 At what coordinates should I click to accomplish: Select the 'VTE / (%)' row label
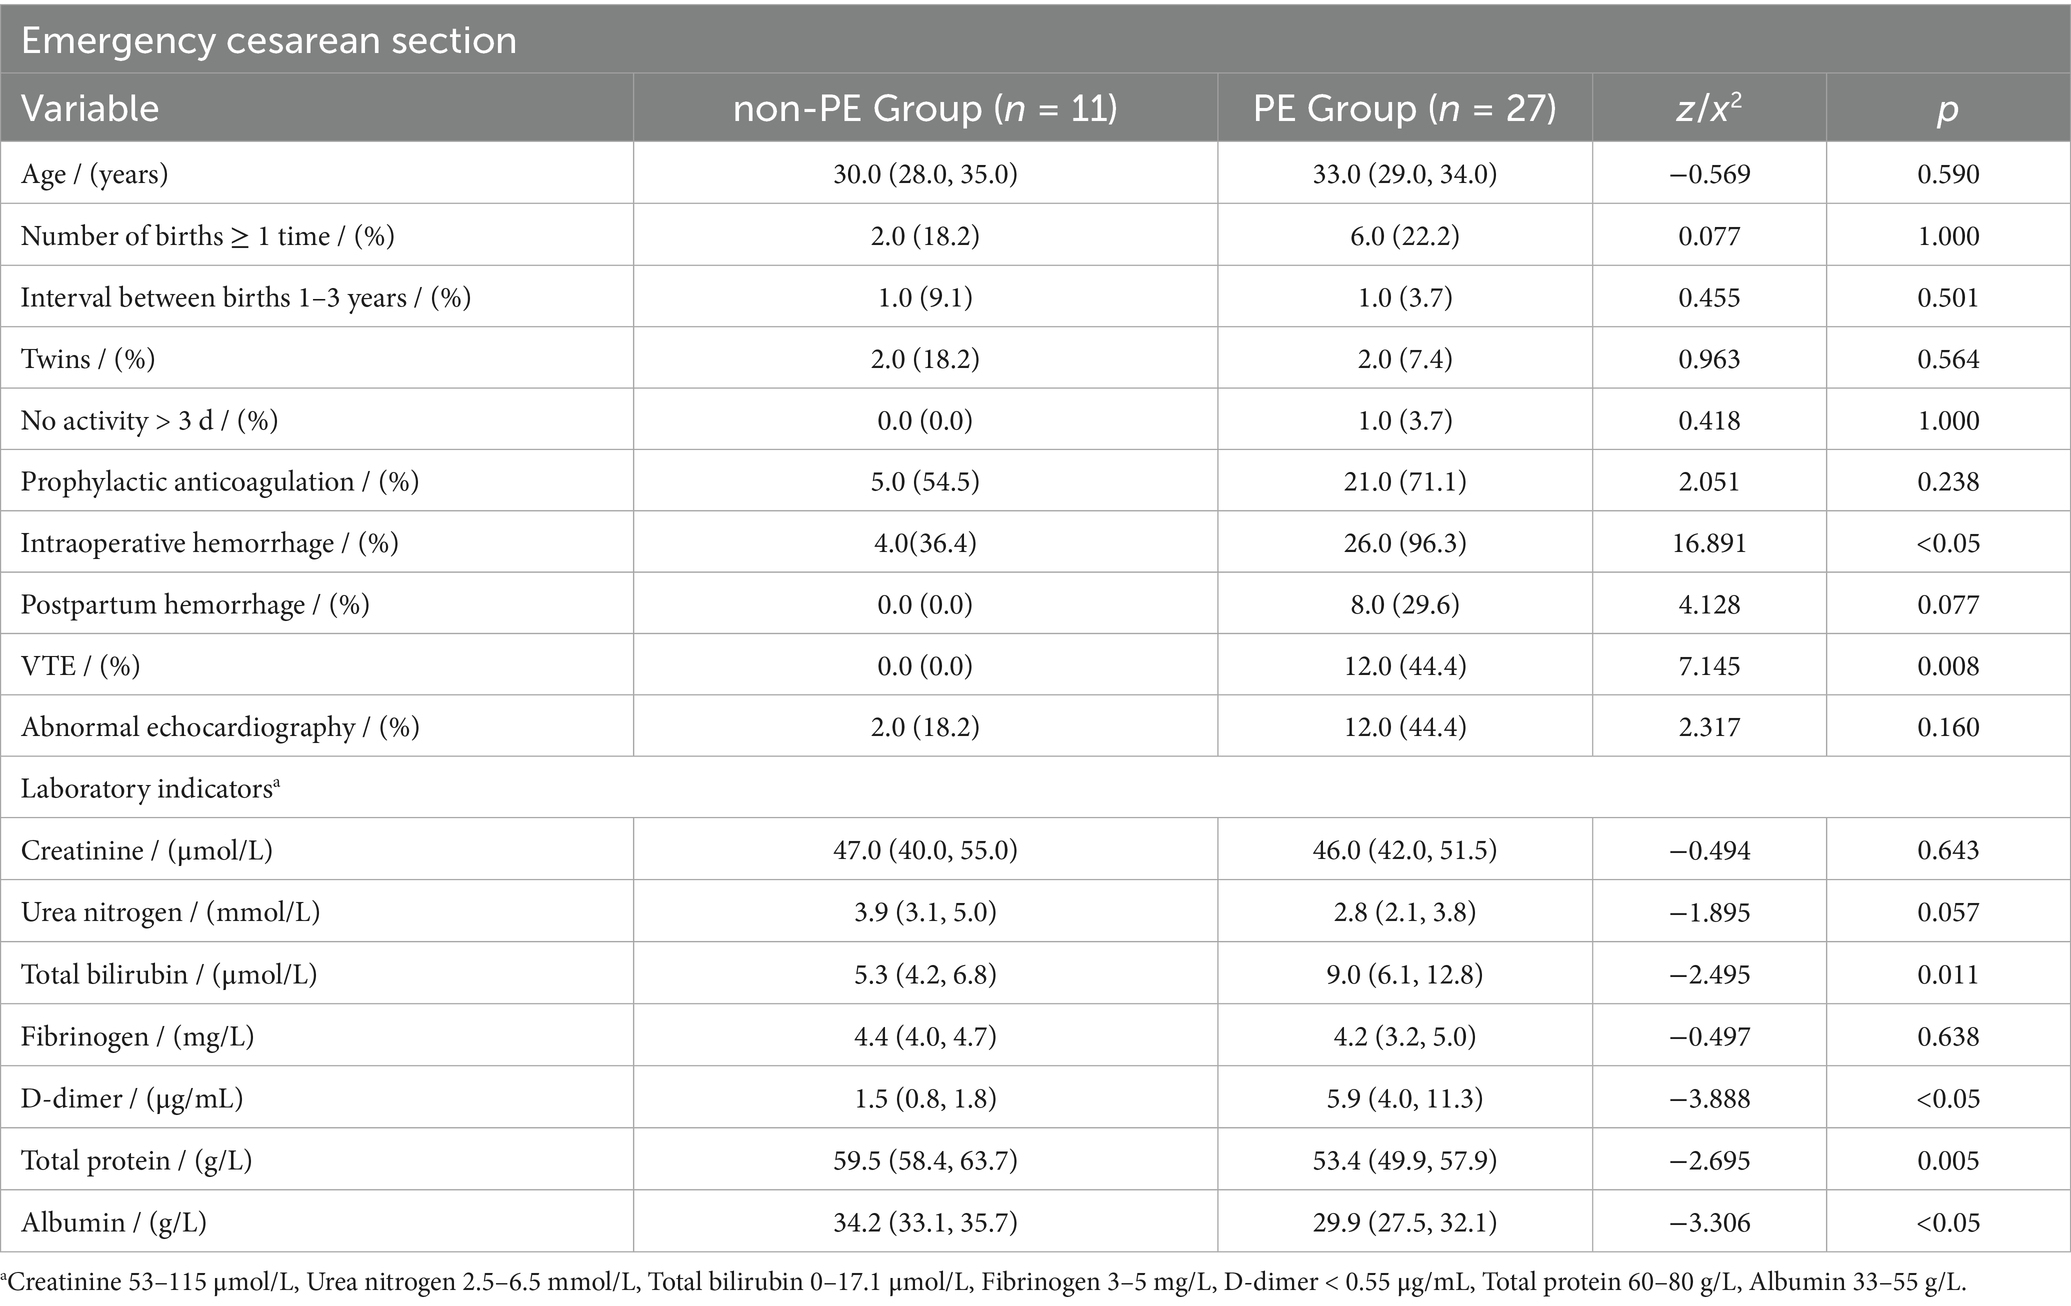pyautogui.click(x=80, y=666)
